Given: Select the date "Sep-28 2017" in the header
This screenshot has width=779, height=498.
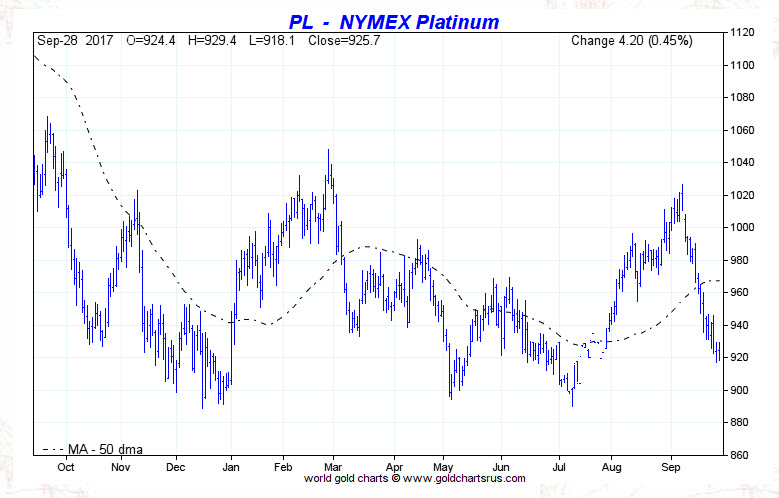Looking at the screenshot, I should 76,41.
